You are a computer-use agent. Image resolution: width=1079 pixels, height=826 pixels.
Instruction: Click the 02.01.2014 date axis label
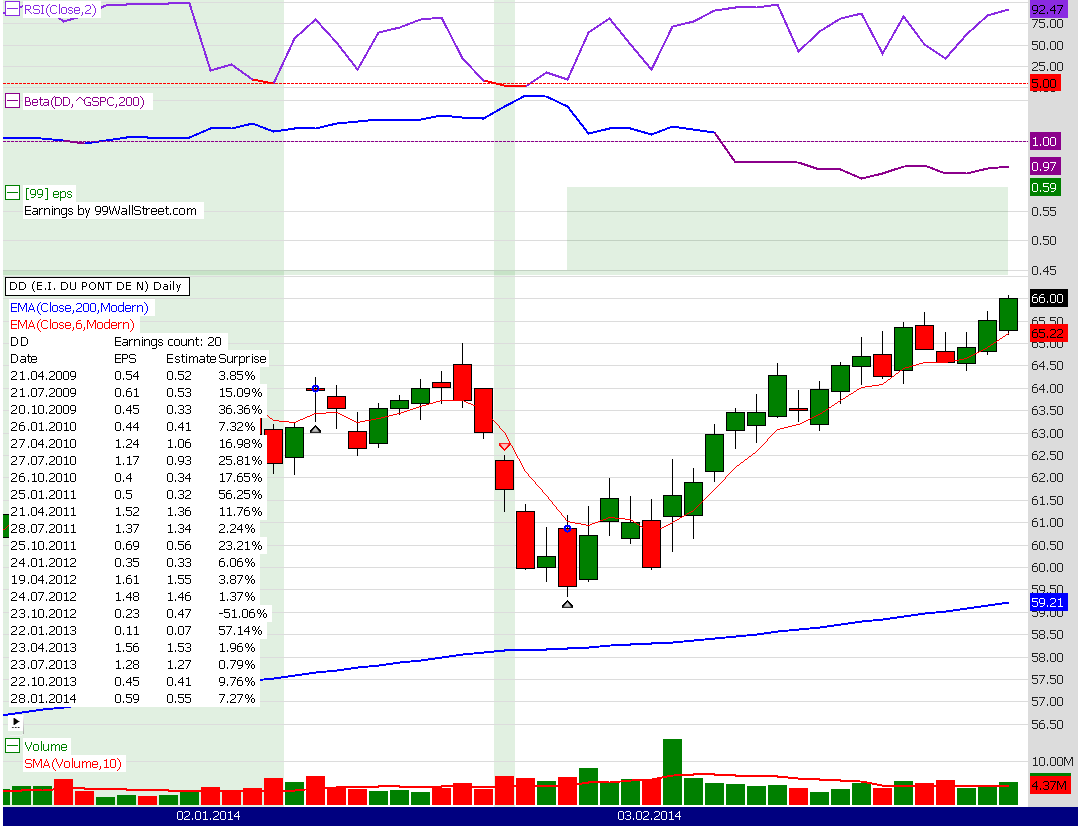[x=208, y=816]
